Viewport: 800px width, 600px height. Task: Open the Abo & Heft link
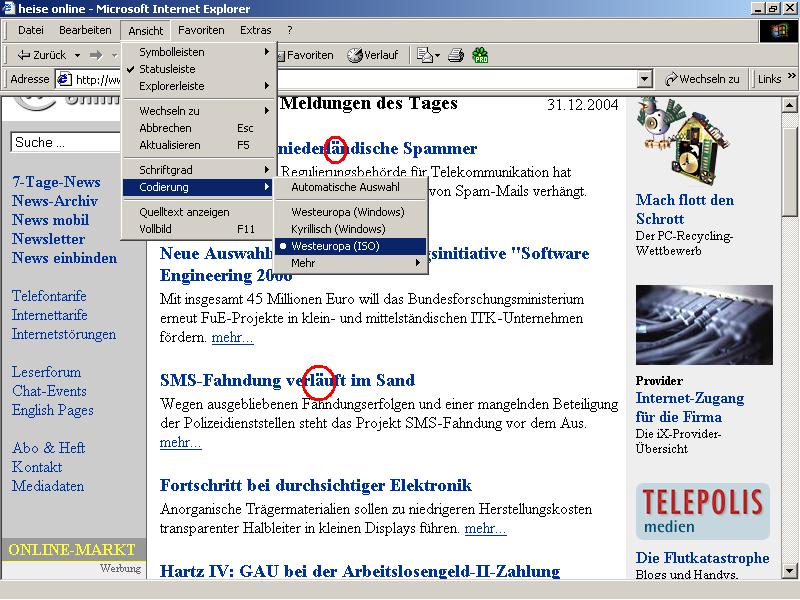pyautogui.click(x=48, y=448)
